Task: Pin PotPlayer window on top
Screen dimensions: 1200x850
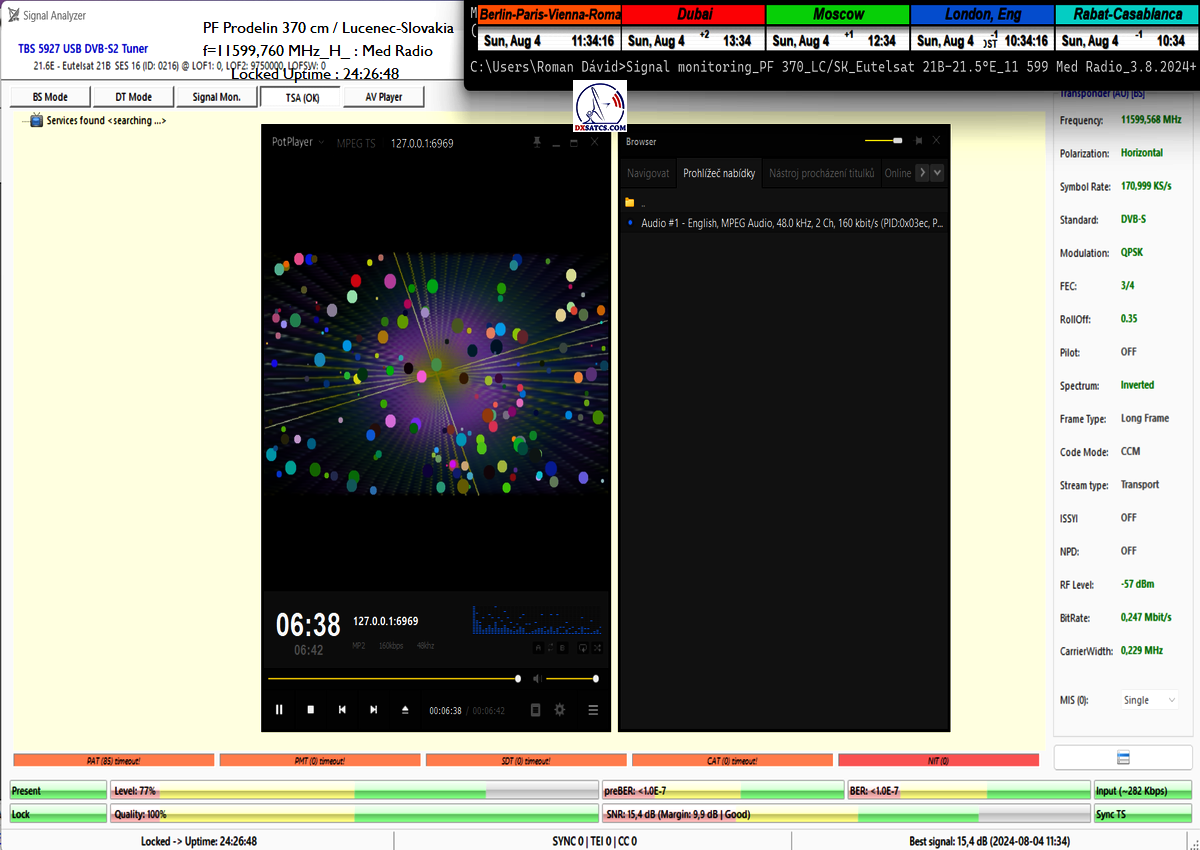Action: coord(537,143)
